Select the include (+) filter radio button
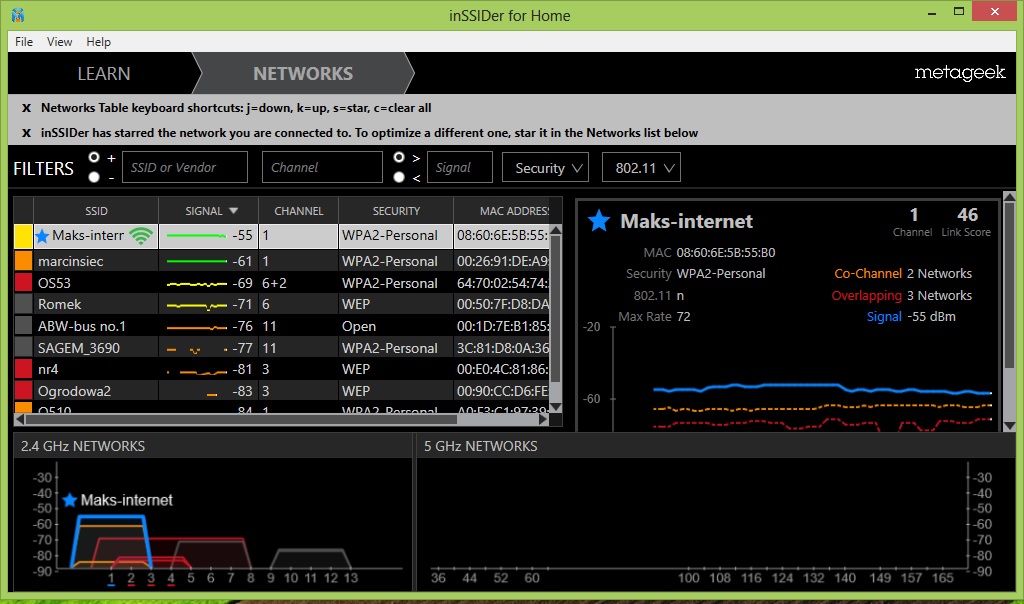The width and height of the screenshot is (1024, 604). tap(94, 157)
